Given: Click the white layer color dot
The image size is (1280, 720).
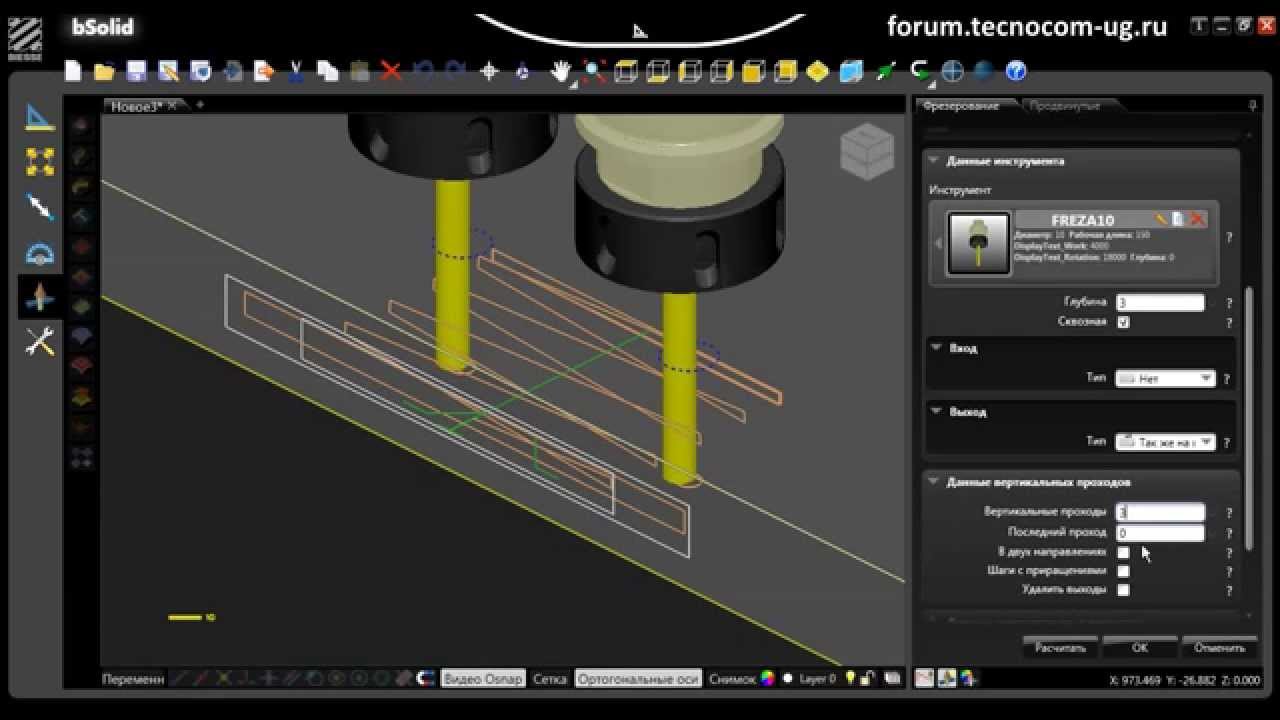Looking at the screenshot, I should pos(788,678).
